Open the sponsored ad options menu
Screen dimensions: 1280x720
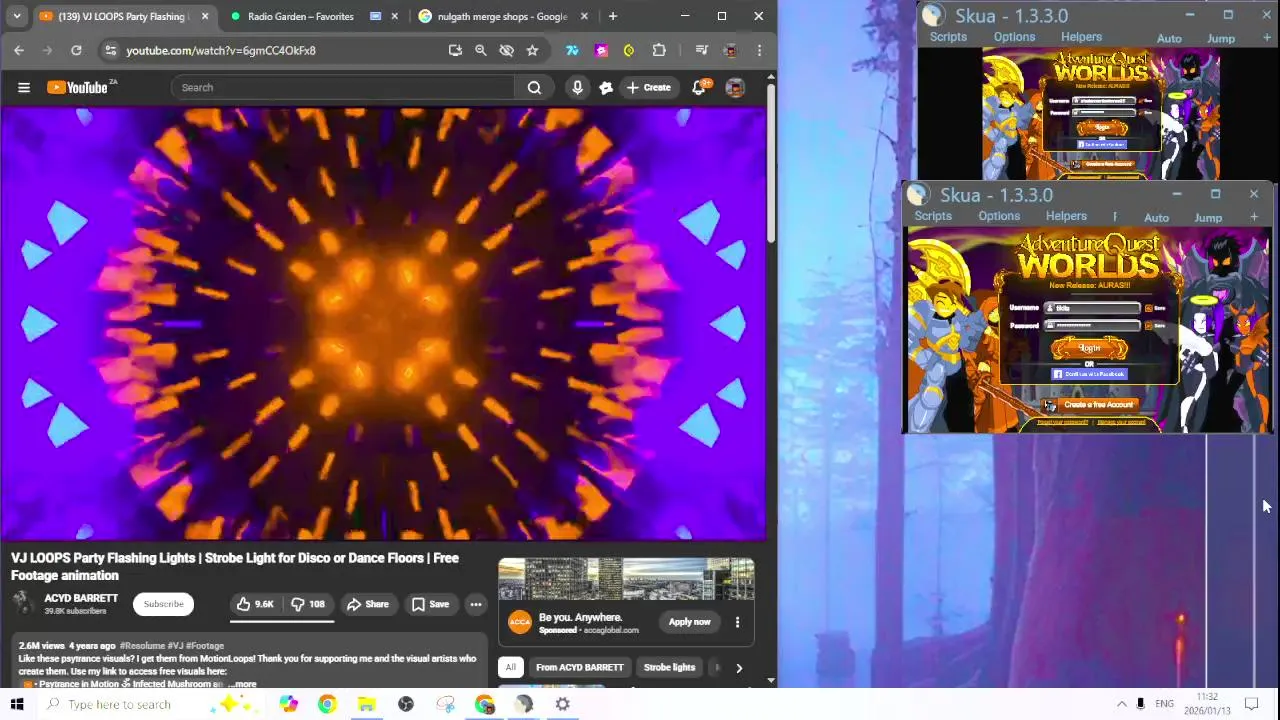(x=737, y=622)
